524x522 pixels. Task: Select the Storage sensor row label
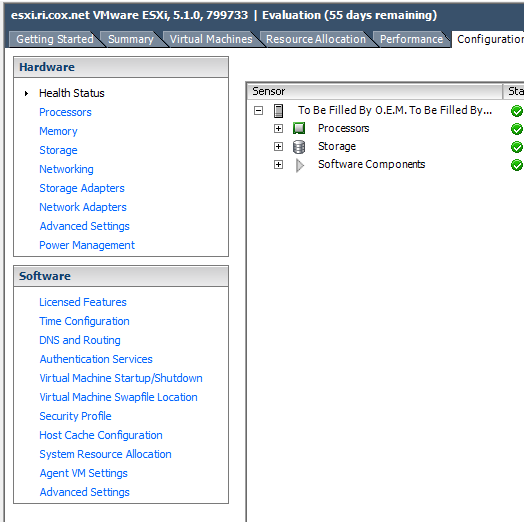tap(337, 147)
